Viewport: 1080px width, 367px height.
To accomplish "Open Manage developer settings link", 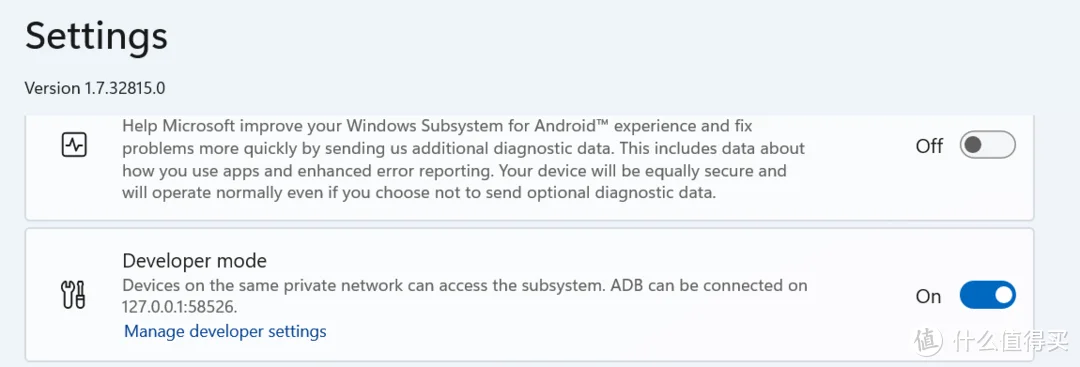I will pyautogui.click(x=225, y=331).
